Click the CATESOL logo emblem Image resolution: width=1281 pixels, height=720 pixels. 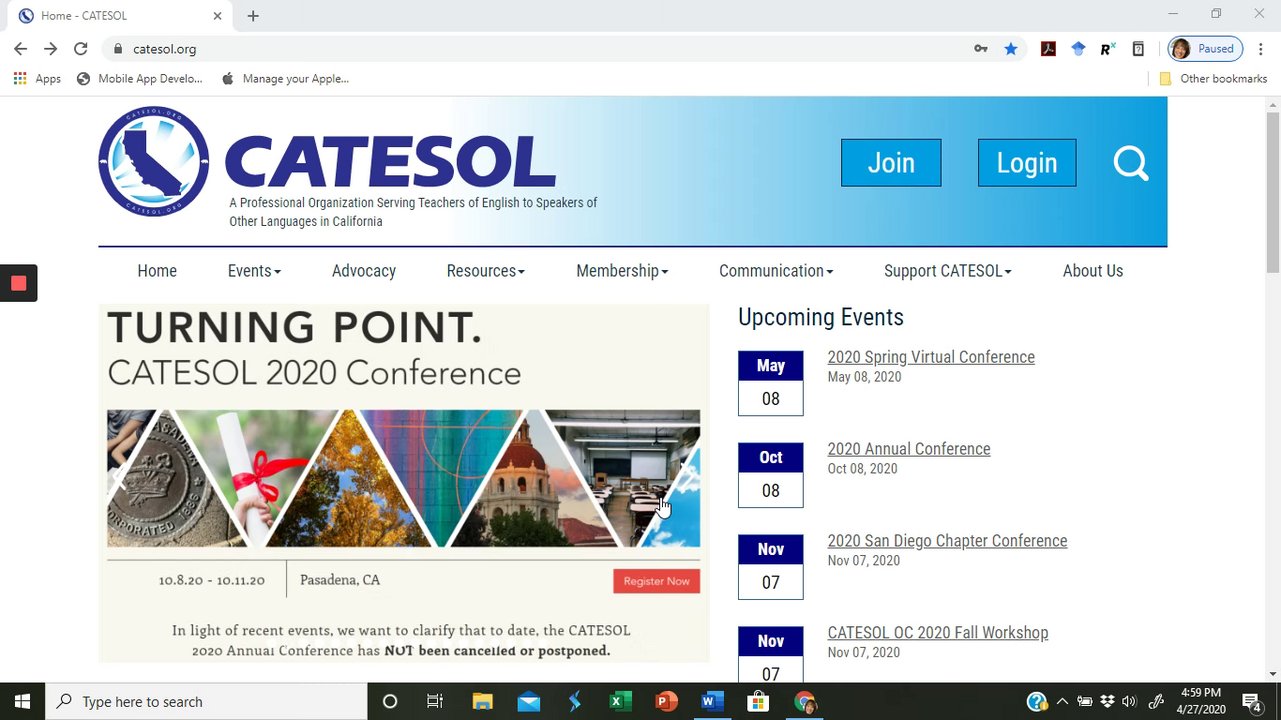[x=154, y=161]
